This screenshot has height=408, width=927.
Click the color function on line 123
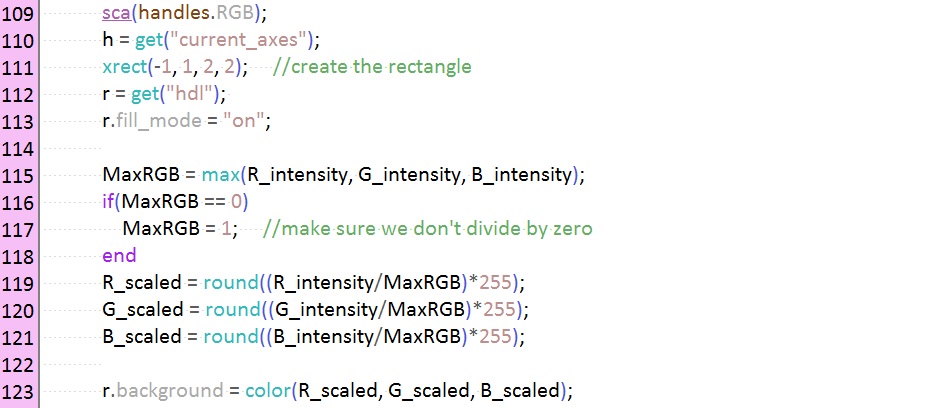[x=267, y=390]
